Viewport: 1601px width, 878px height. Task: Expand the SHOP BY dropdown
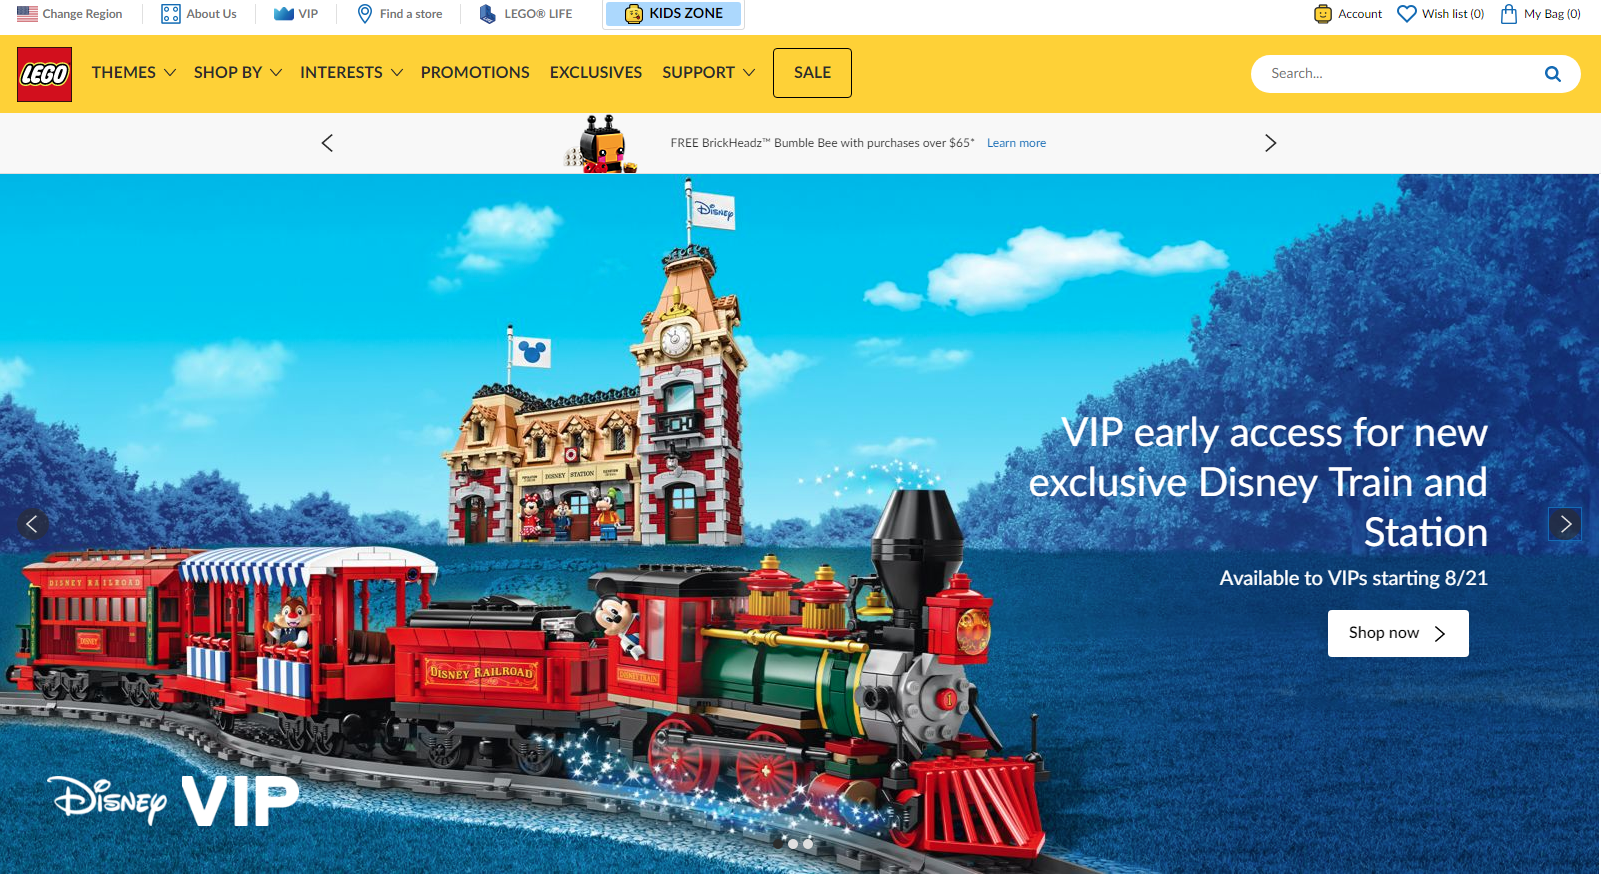tap(238, 73)
